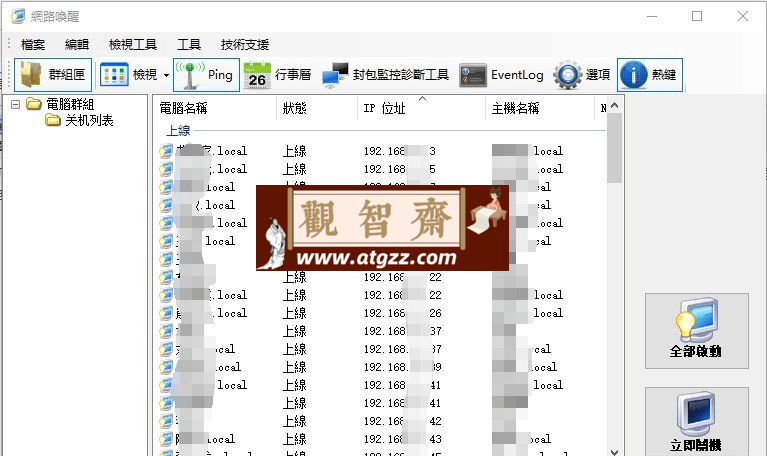The image size is (767, 456).
Task: Open the 工具 menu
Action: click(x=189, y=45)
